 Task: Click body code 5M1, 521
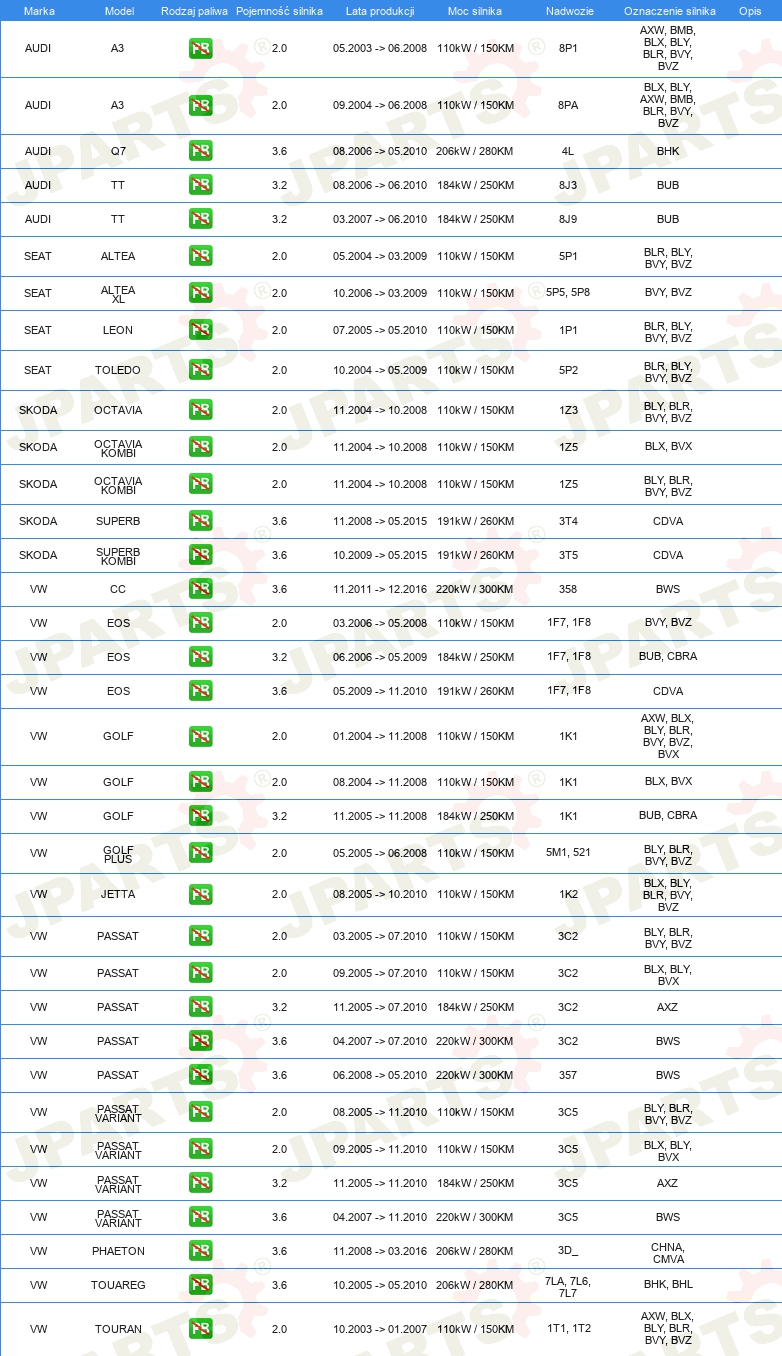pyautogui.click(x=568, y=853)
